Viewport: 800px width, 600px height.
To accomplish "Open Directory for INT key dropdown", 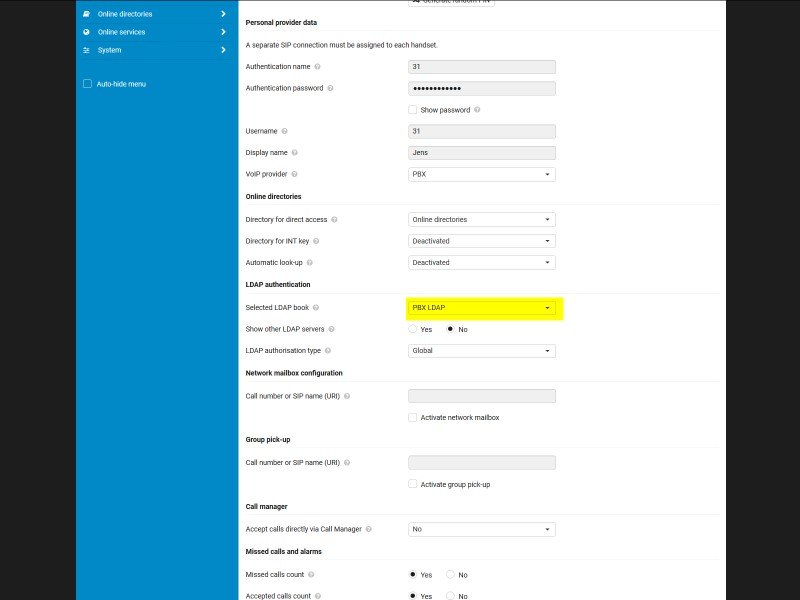I will 482,241.
